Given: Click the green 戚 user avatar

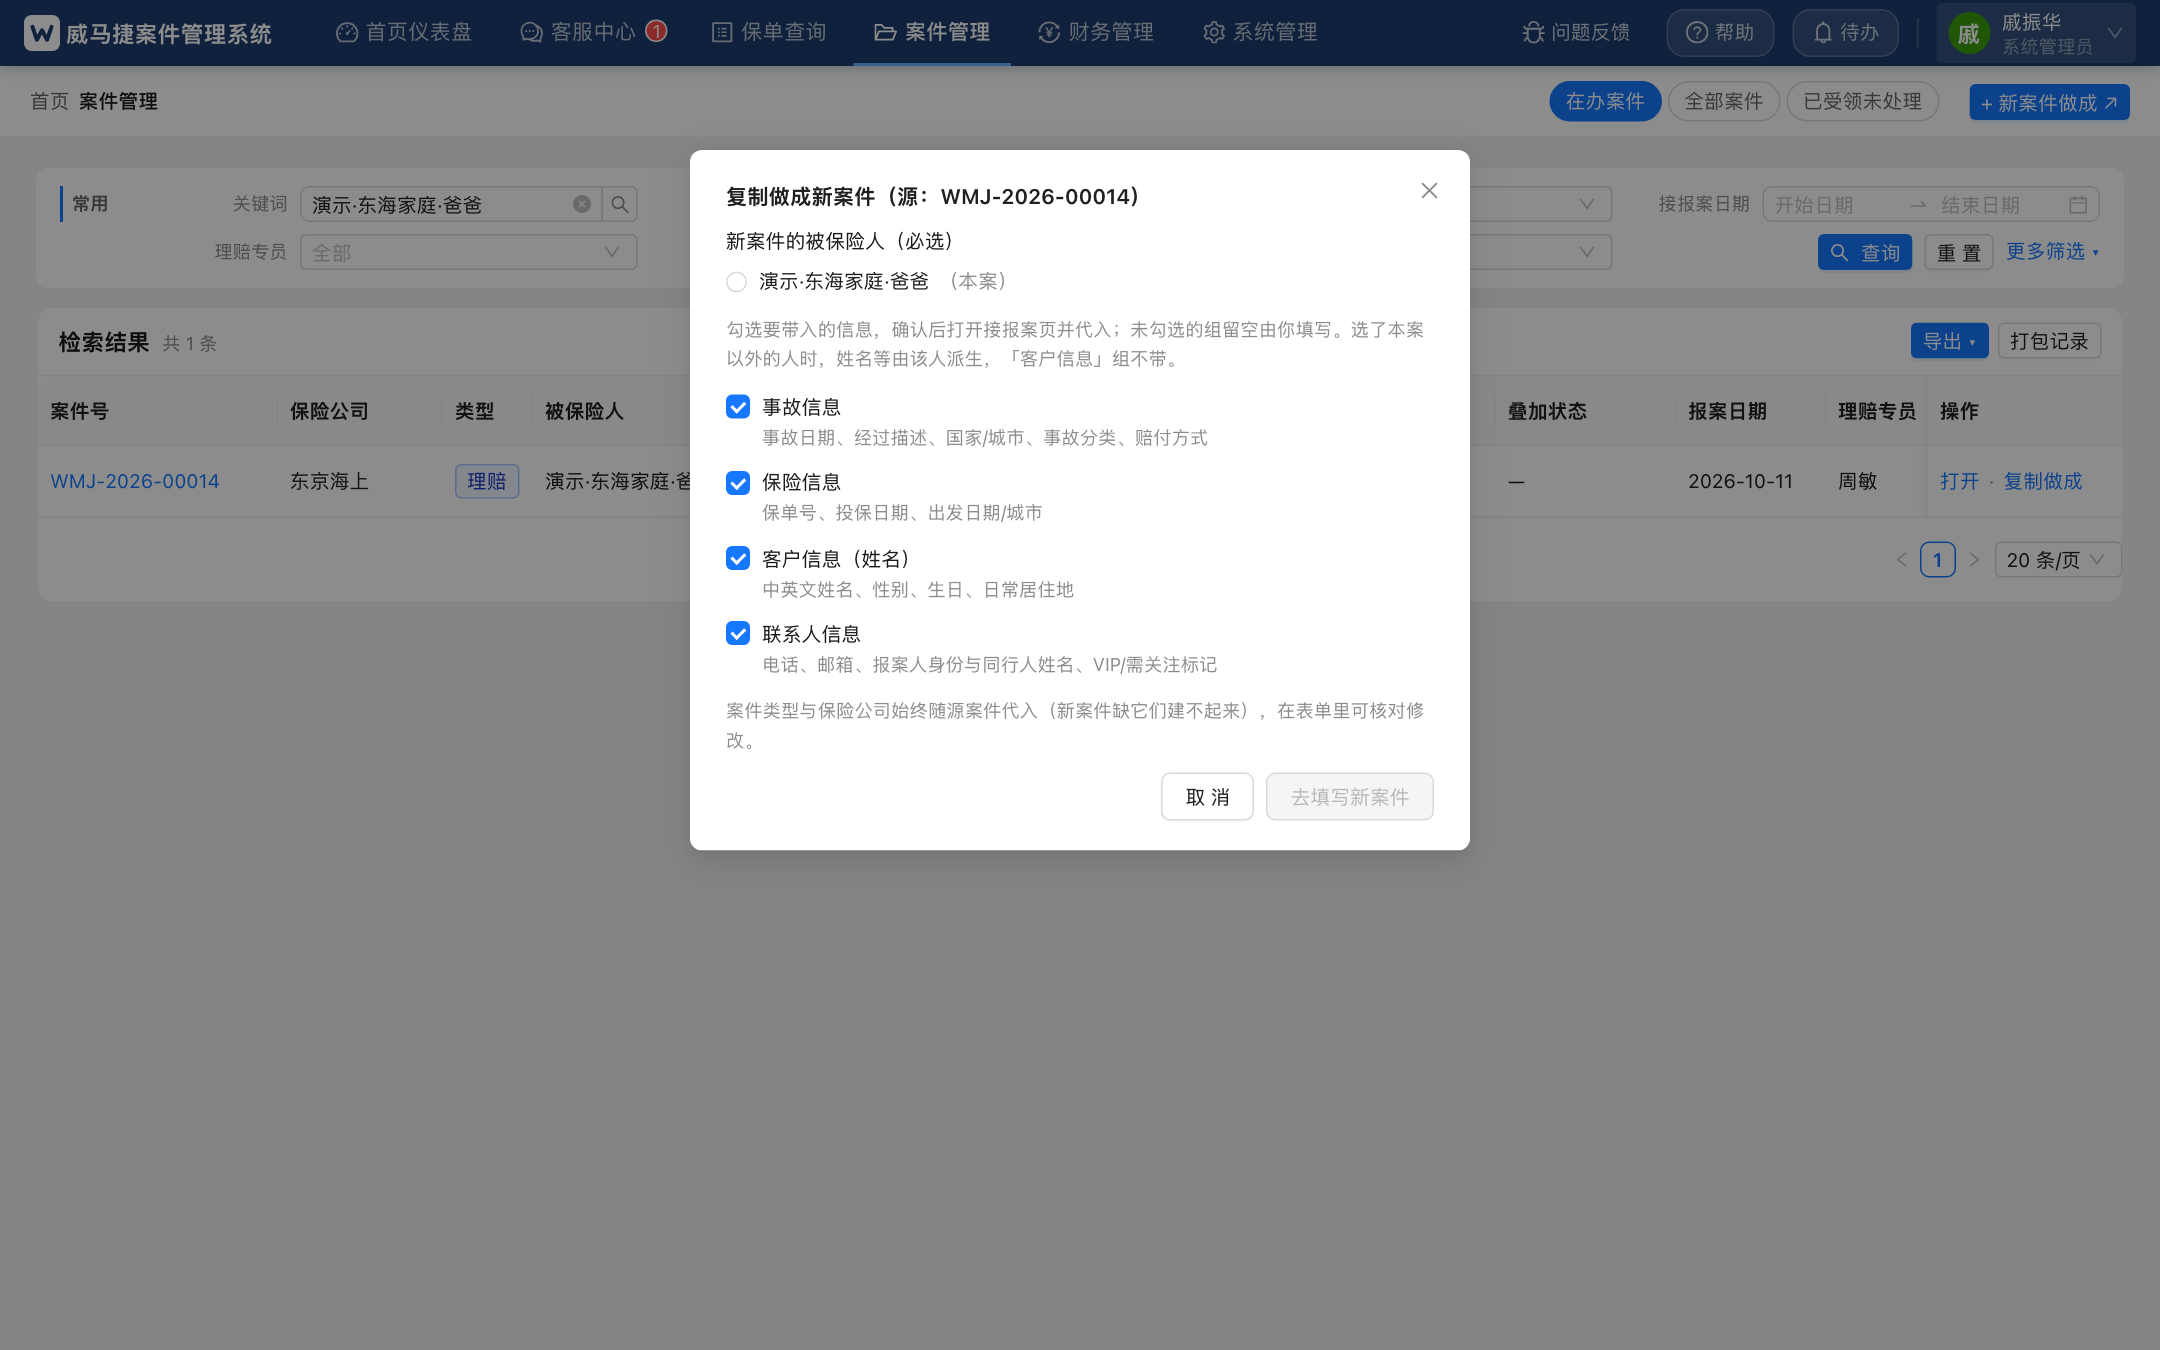Looking at the screenshot, I should click(x=1968, y=34).
